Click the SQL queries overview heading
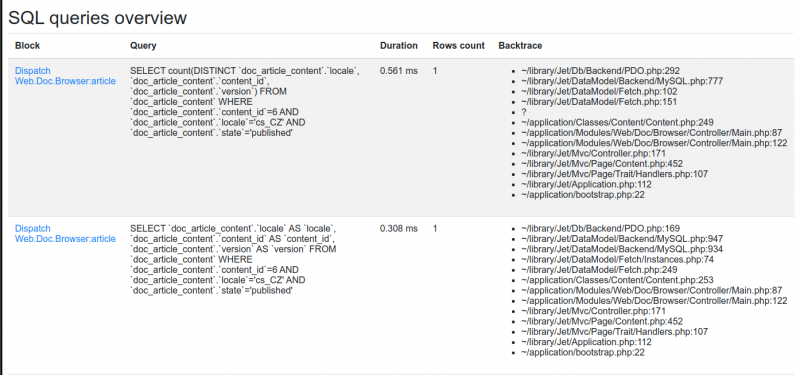The height and width of the screenshot is (375, 800). (x=98, y=18)
